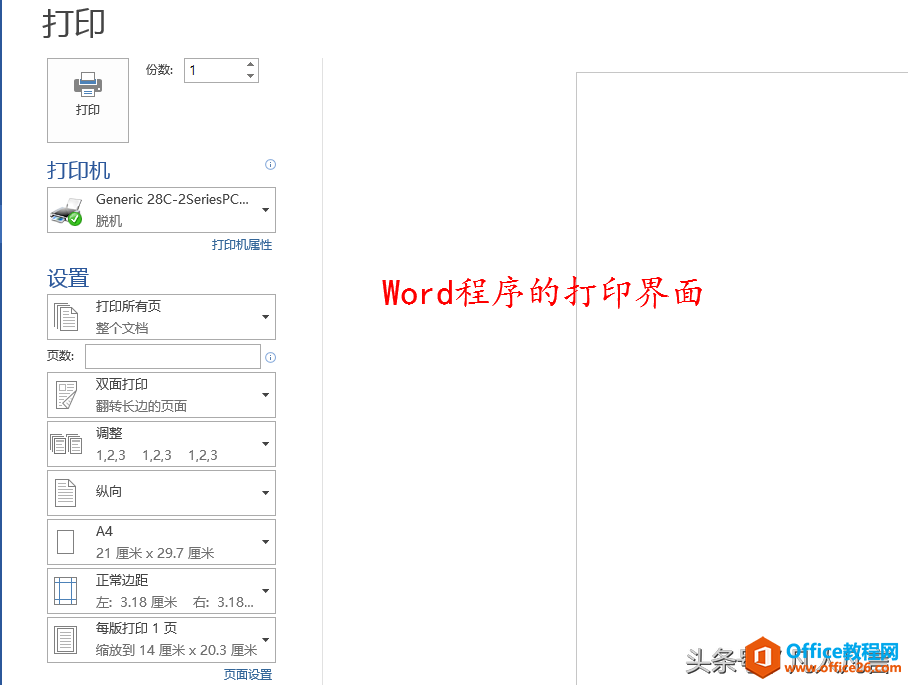Click the 21 厘米 x 29.7 厘米 size text

(155, 554)
